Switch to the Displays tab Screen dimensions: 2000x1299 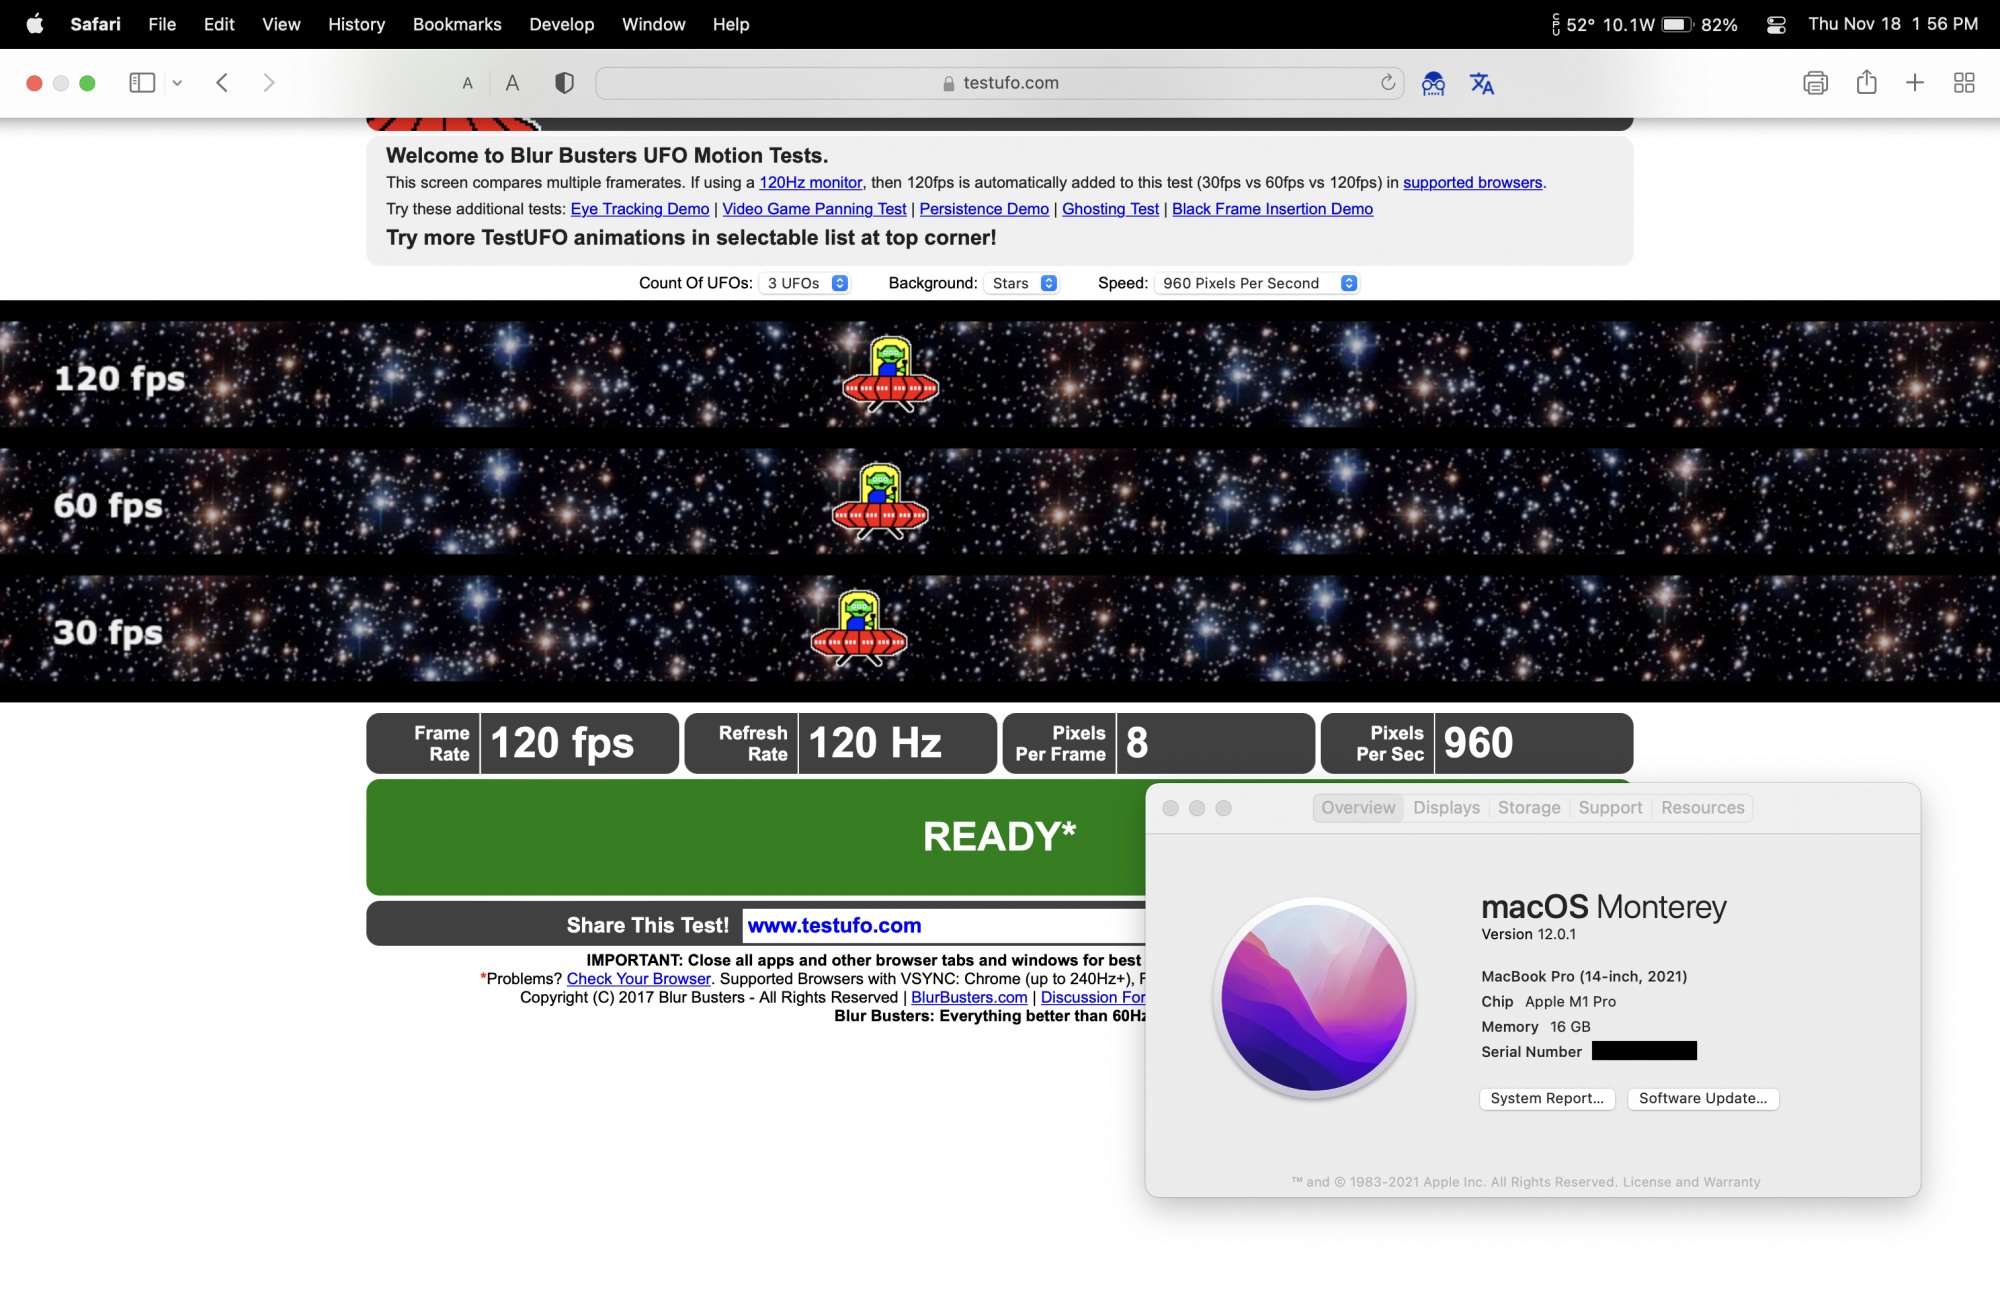1446,808
